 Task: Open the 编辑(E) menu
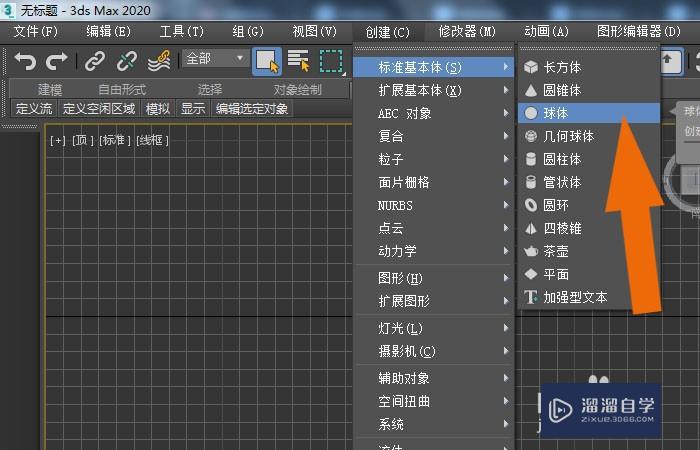click(108, 32)
